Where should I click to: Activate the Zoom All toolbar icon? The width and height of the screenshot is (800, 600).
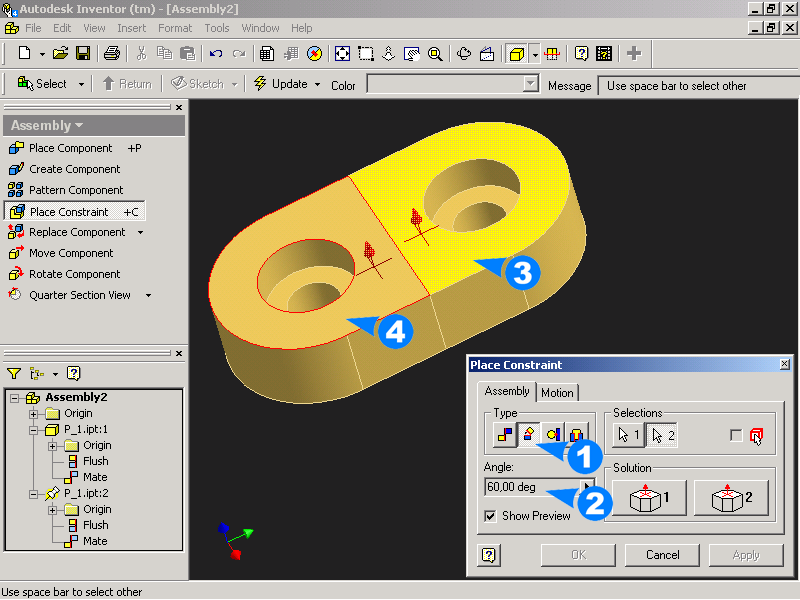[342, 53]
